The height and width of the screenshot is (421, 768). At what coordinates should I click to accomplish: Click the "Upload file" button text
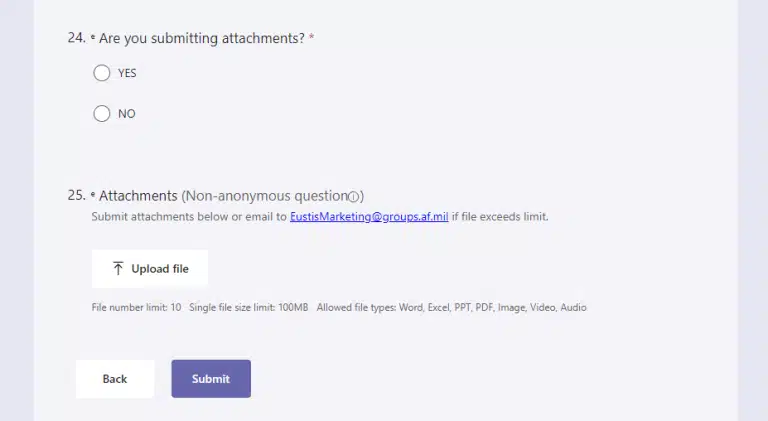160,269
